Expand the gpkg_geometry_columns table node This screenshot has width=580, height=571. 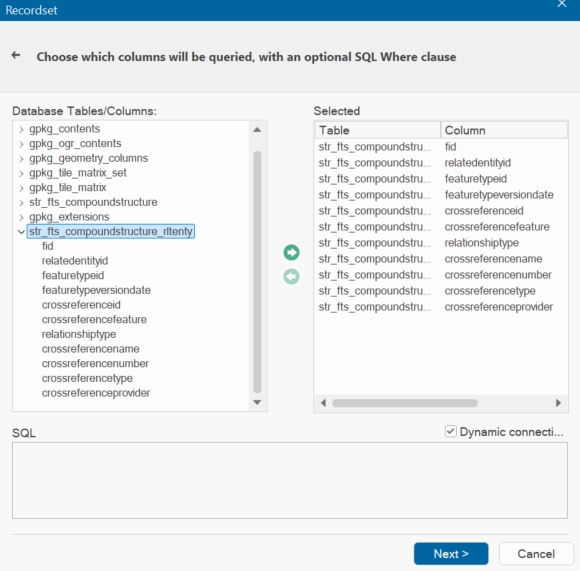point(21,159)
